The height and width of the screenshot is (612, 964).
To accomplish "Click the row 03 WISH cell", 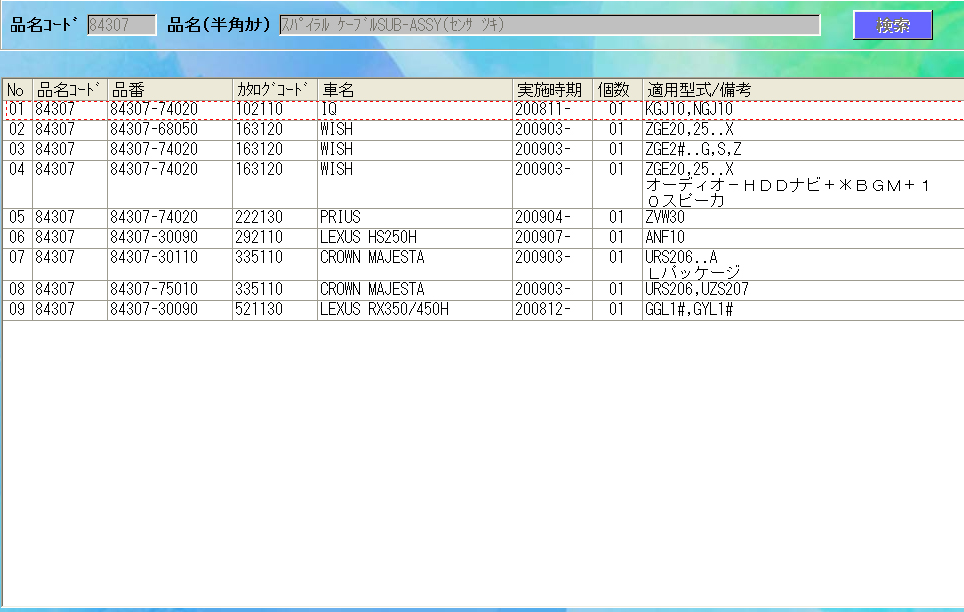I will click(x=415, y=150).
